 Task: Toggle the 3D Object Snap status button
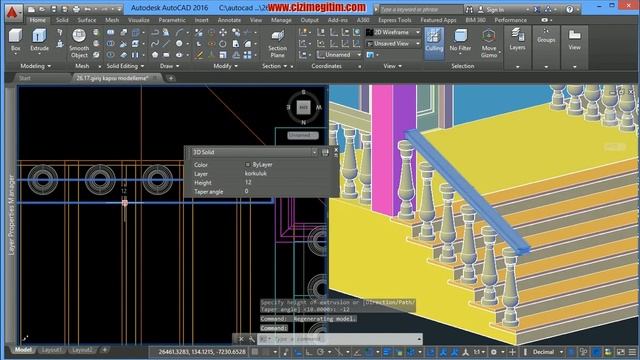(x=411, y=352)
